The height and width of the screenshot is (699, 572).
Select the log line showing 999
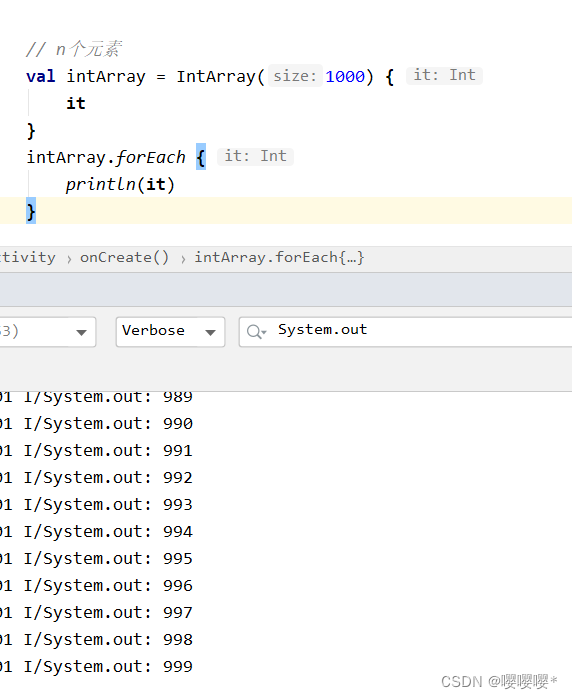[x=96, y=666]
